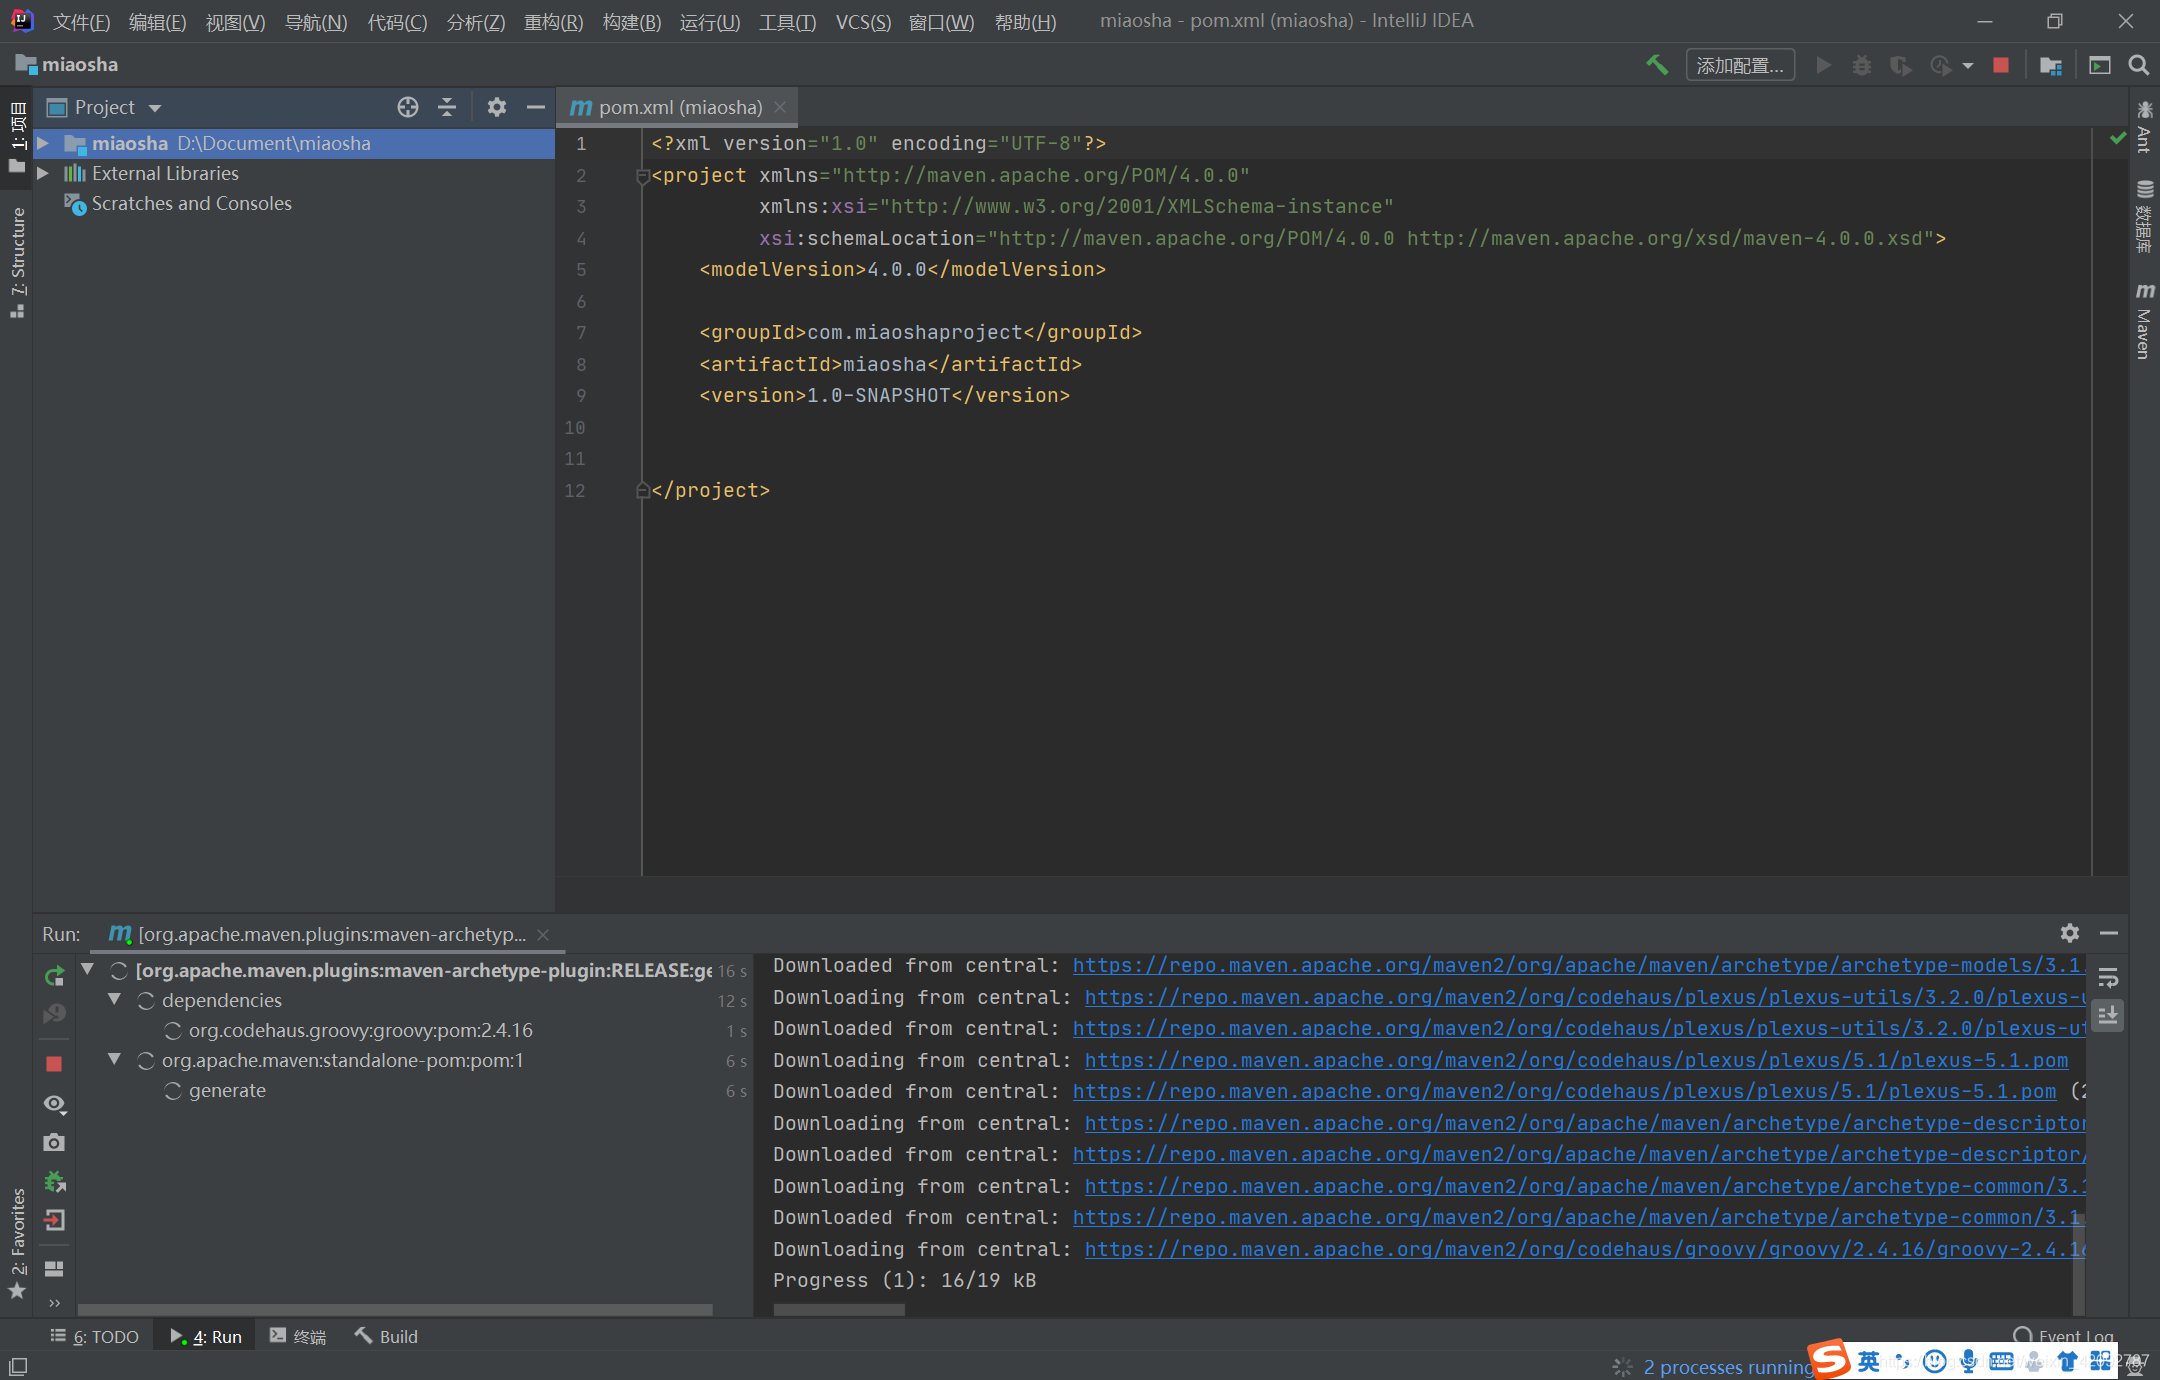Select the generate run tree item

(227, 1091)
